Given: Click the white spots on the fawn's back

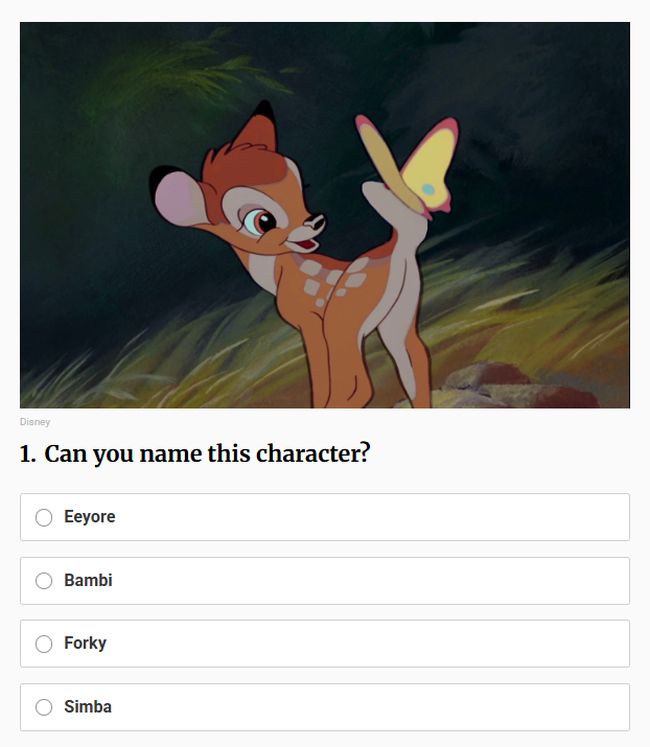Looking at the screenshot, I should [x=329, y=282].
